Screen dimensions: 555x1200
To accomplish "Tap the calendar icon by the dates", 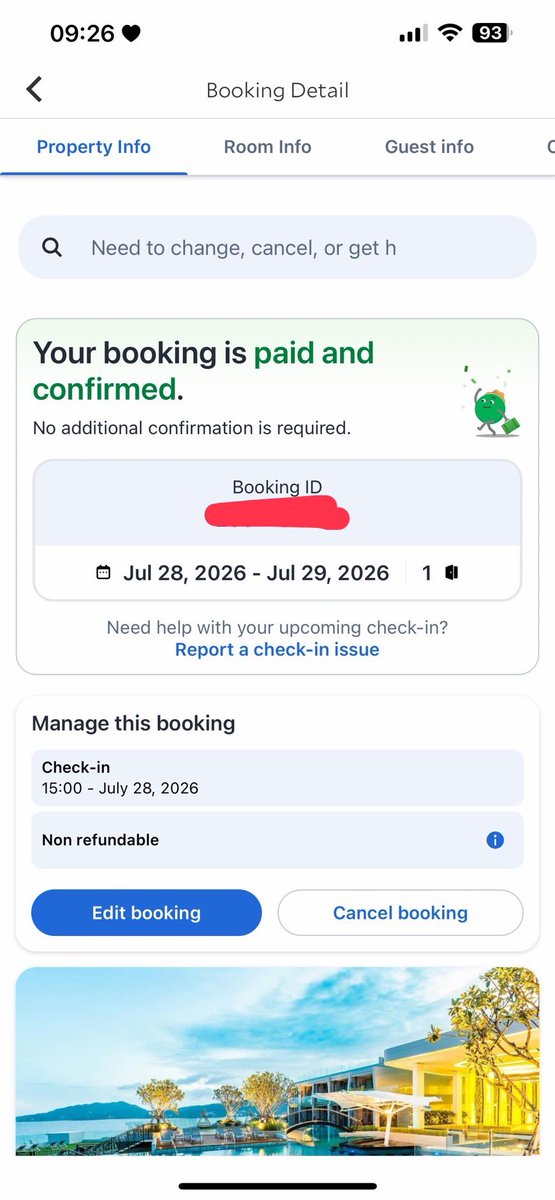I will pyautogui.click(x=103, y=573).
